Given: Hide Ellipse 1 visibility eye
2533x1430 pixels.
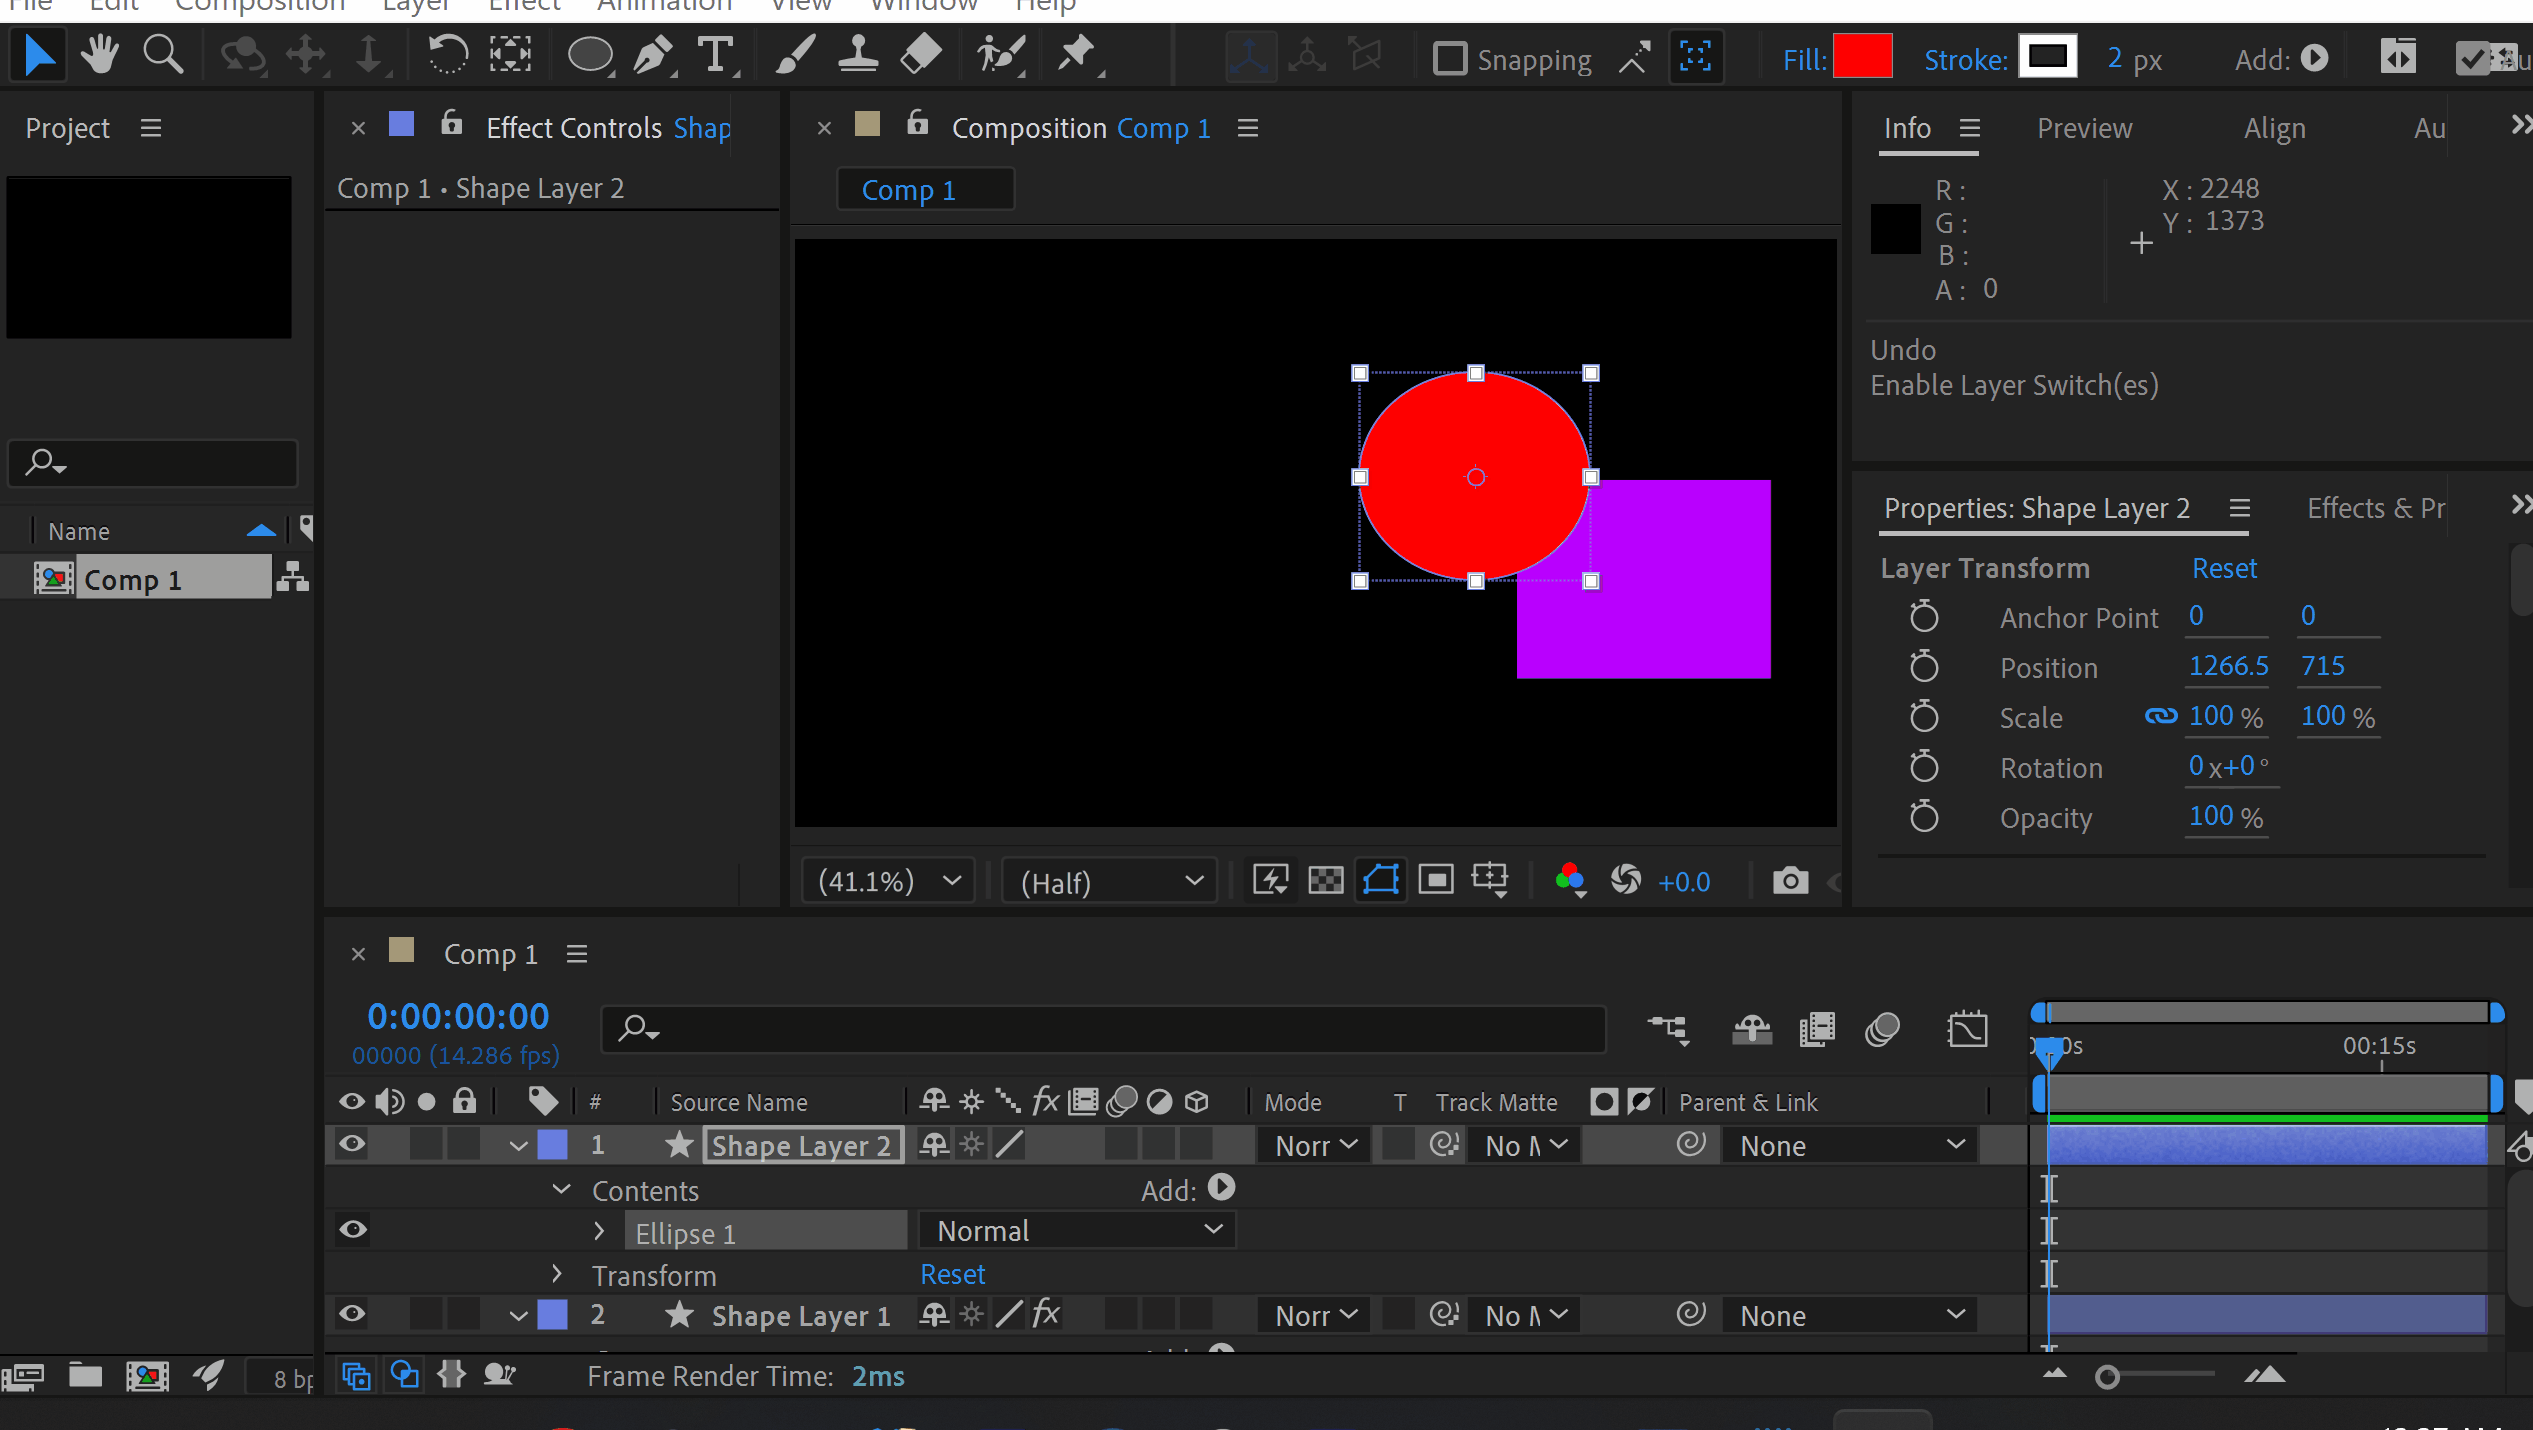Looking at the screenshot, I should pos(352,1230).
